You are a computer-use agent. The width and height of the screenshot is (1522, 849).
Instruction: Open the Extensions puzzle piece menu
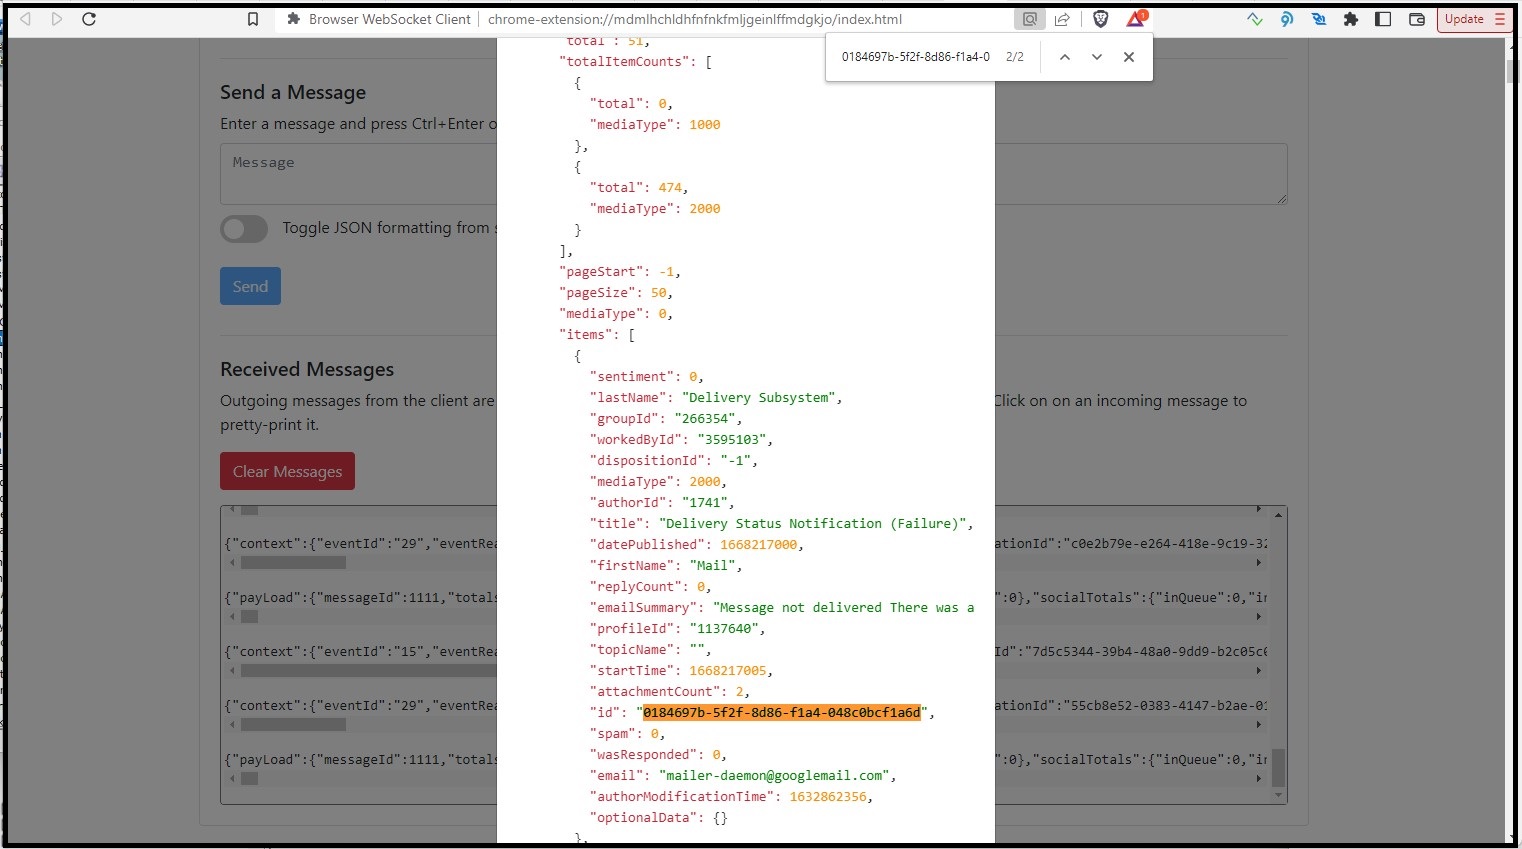pyautogui.click(x=1351, y=19)
